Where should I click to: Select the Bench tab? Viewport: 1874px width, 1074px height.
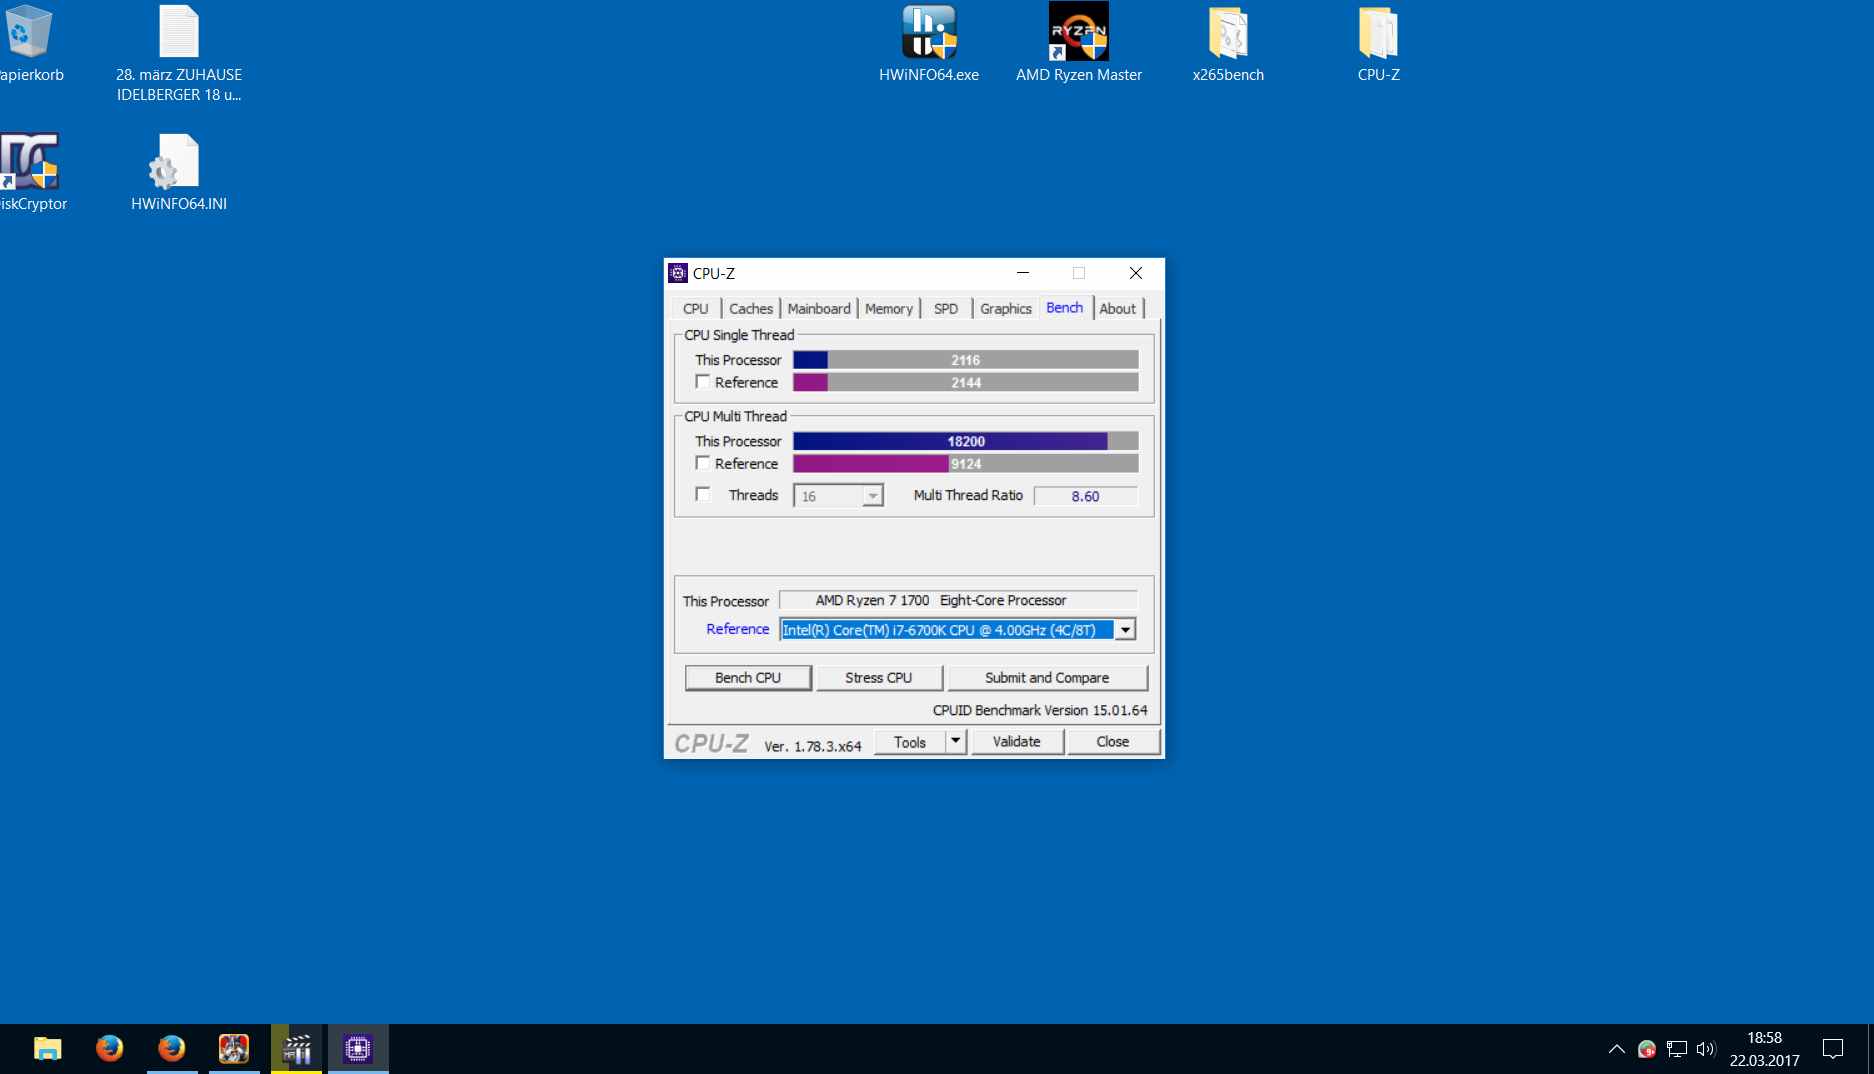[1065, 308]
